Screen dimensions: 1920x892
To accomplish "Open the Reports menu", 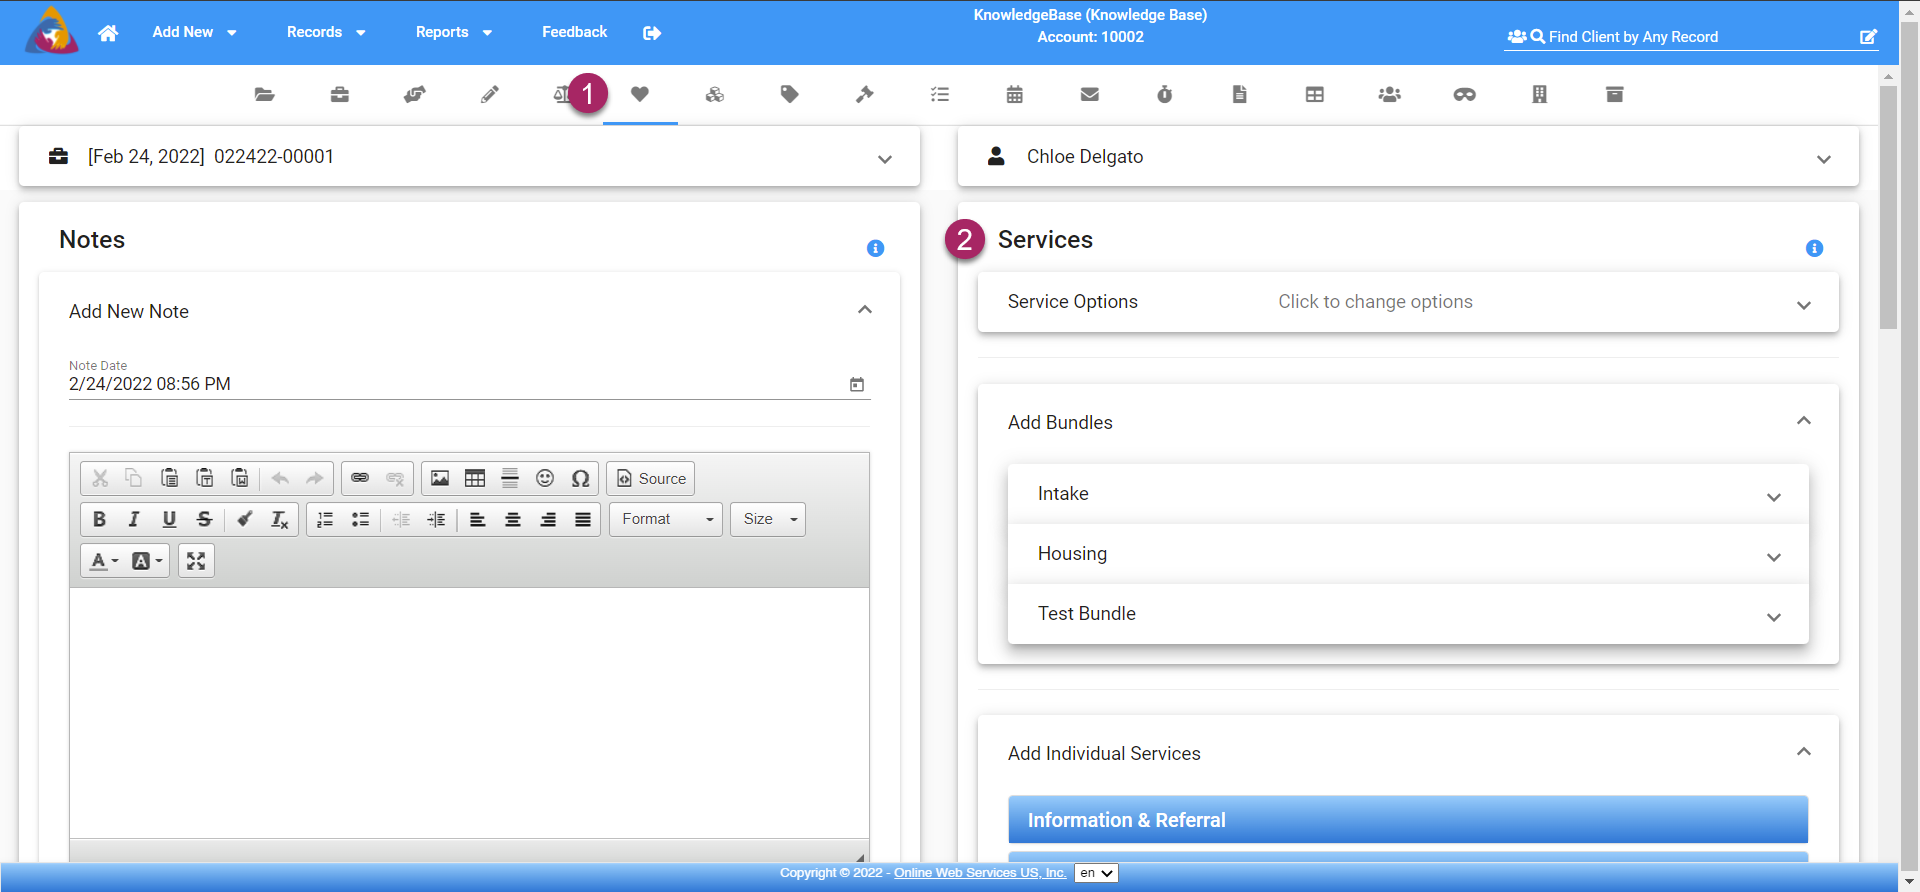I will 454,32.
